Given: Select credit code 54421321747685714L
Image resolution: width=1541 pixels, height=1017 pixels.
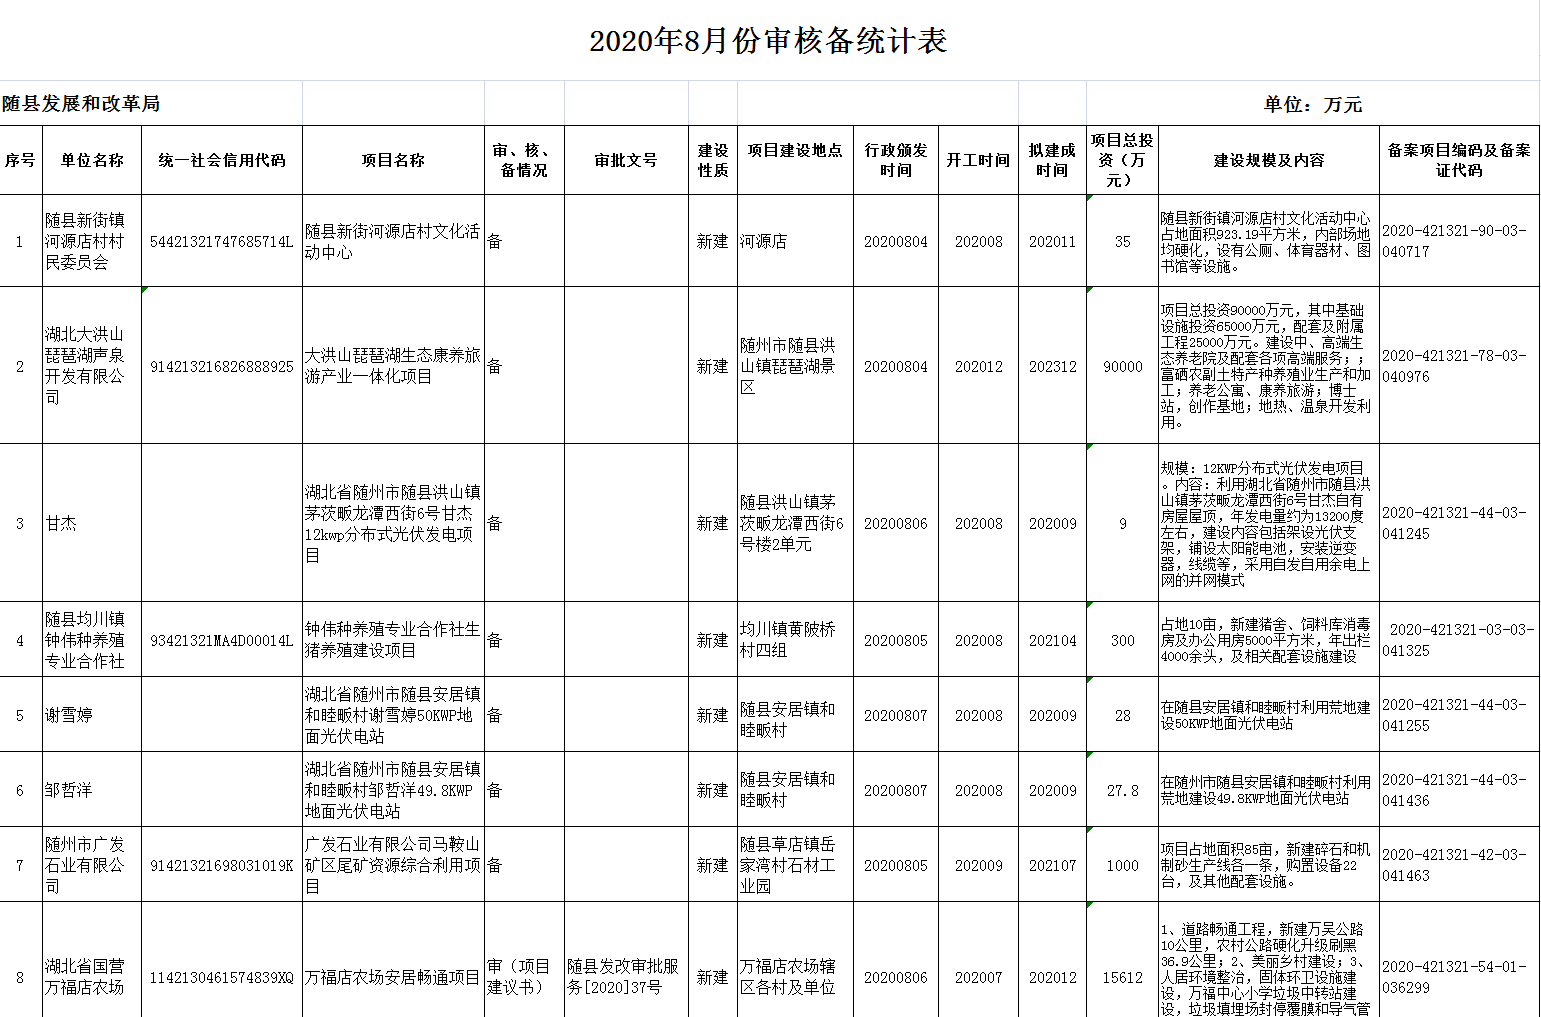Looking at the screenshot, I should (x=222, y=242).
